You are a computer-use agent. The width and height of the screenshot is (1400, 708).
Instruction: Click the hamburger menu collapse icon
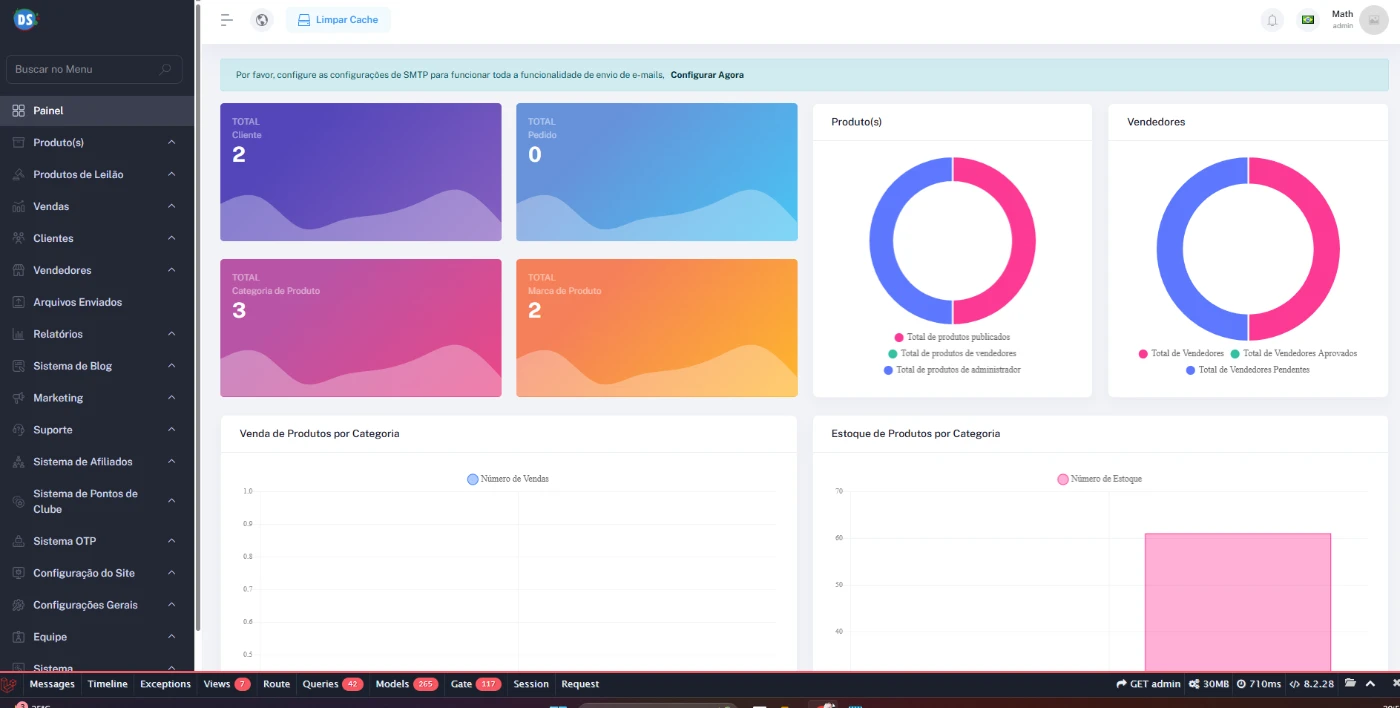tap(227, 20)
